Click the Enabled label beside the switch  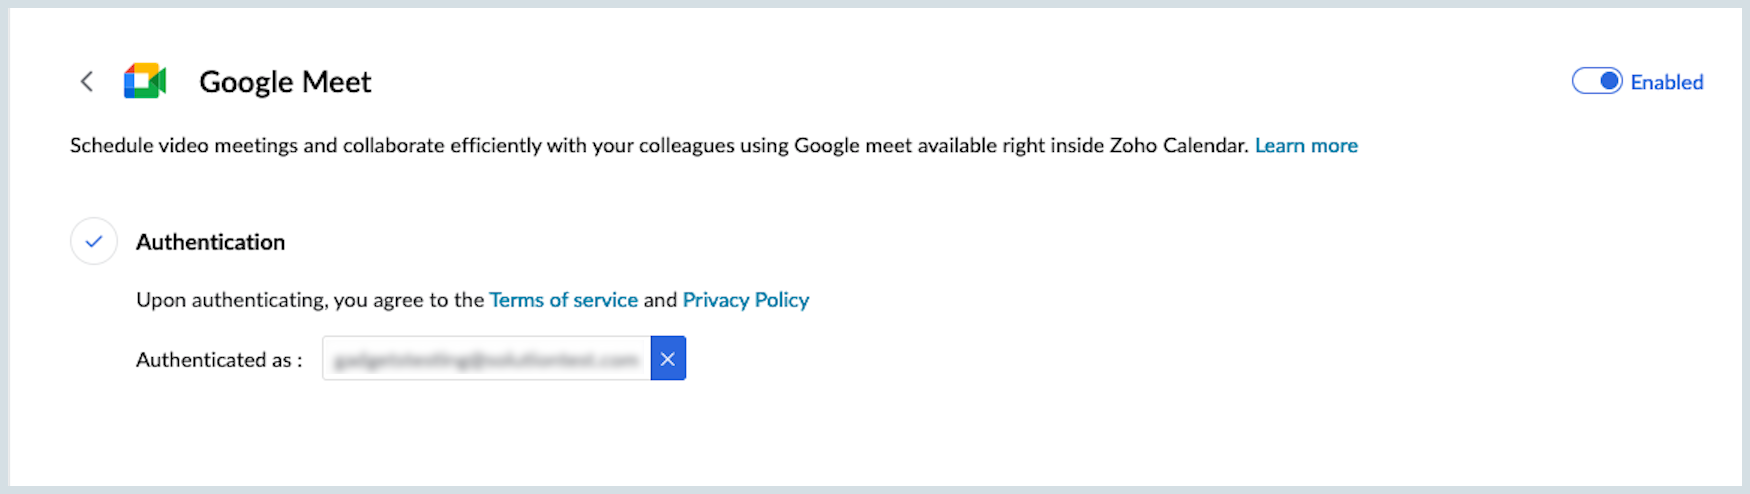[1667, 82]
